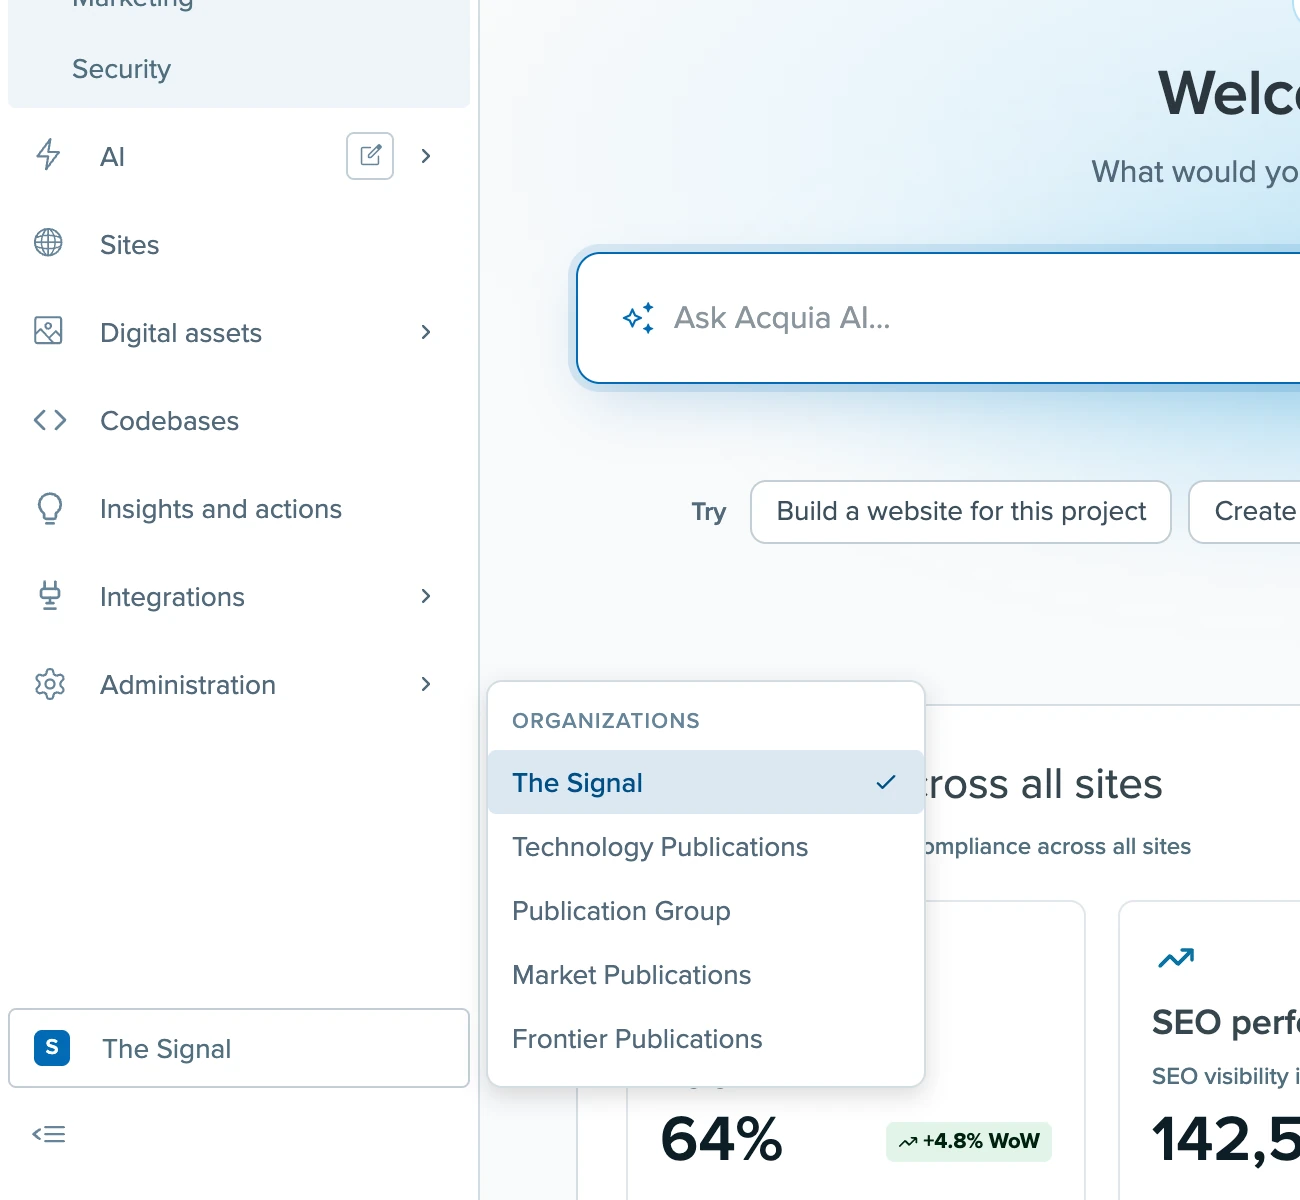Viewport: 1300px width, 1200px height.
Task: Click the Administration gear icon
Action: (x=50, y=684)
